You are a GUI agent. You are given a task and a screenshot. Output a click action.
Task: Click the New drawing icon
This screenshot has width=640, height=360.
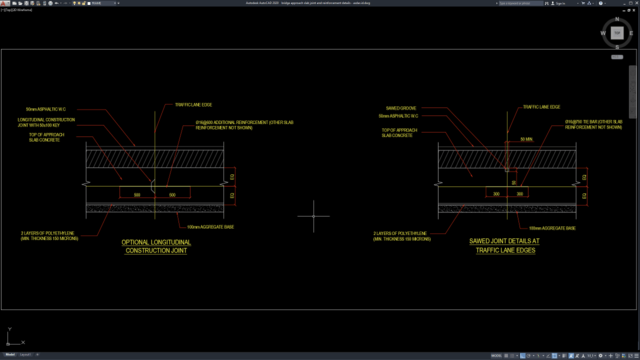coord(14,3)
